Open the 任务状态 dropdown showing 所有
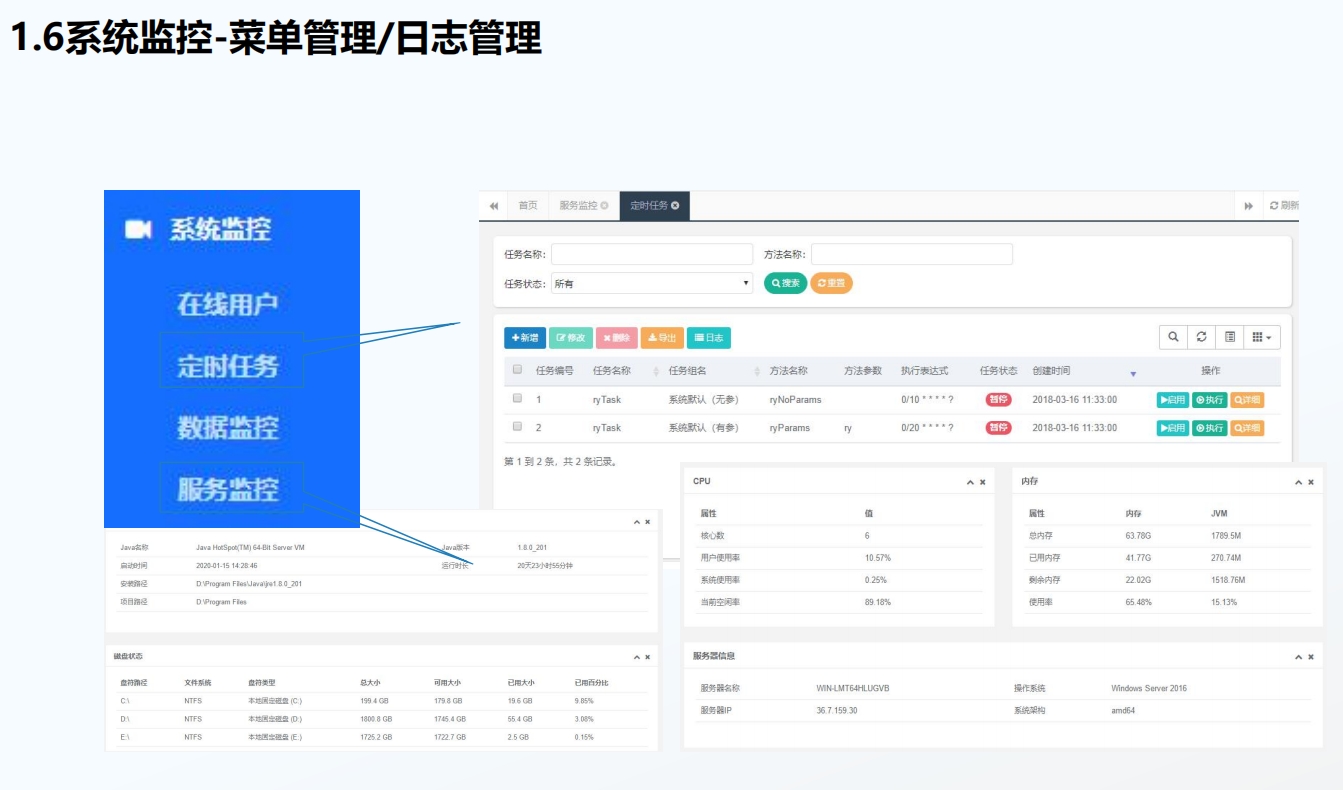 point(651,284)
